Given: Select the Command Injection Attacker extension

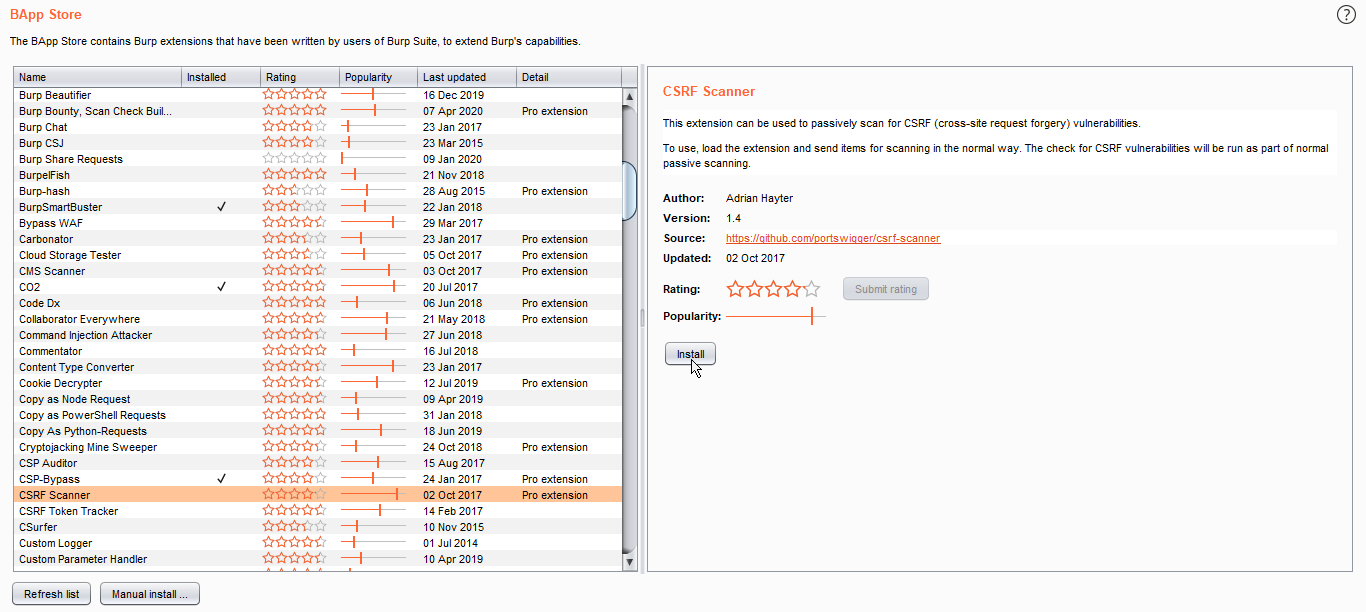Looking at the screenshot, I should tap(318, 335).
